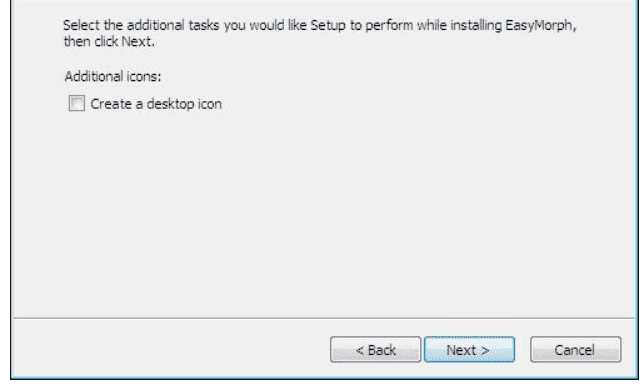This screenshot has height=392, width=644.
Task: Click the 'Select the additional tasks' instruction line
Action: [320, 25]
